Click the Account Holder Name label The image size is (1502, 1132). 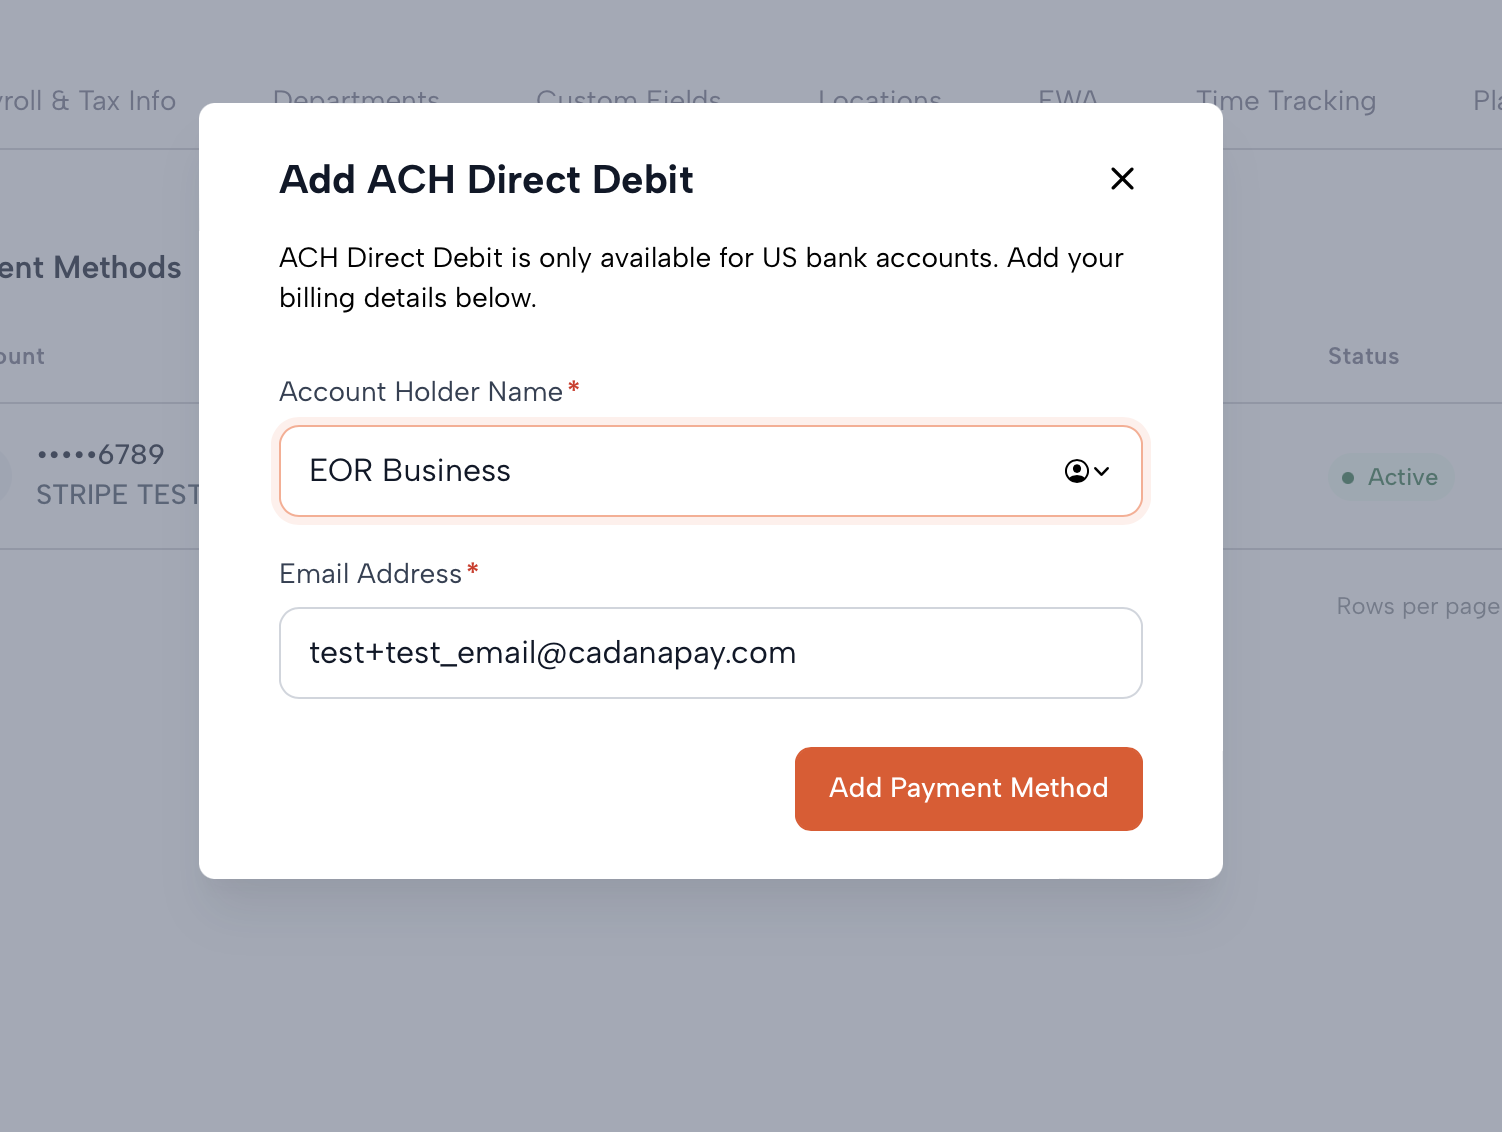[421, 392]
